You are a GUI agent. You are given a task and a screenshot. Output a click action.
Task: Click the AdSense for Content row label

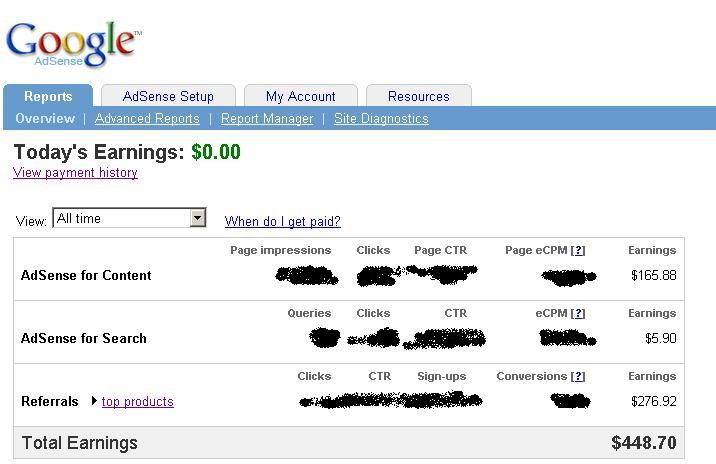(x=86, y=275)
